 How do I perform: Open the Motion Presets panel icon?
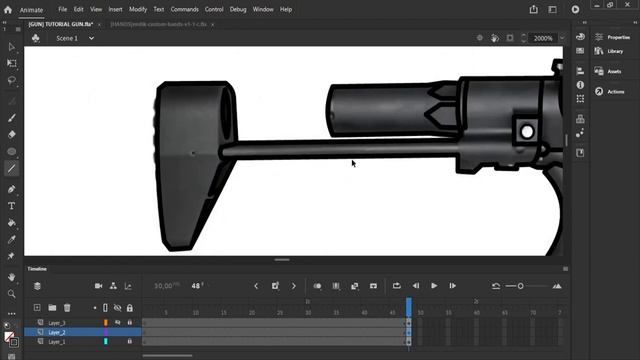tap(580, 133)
